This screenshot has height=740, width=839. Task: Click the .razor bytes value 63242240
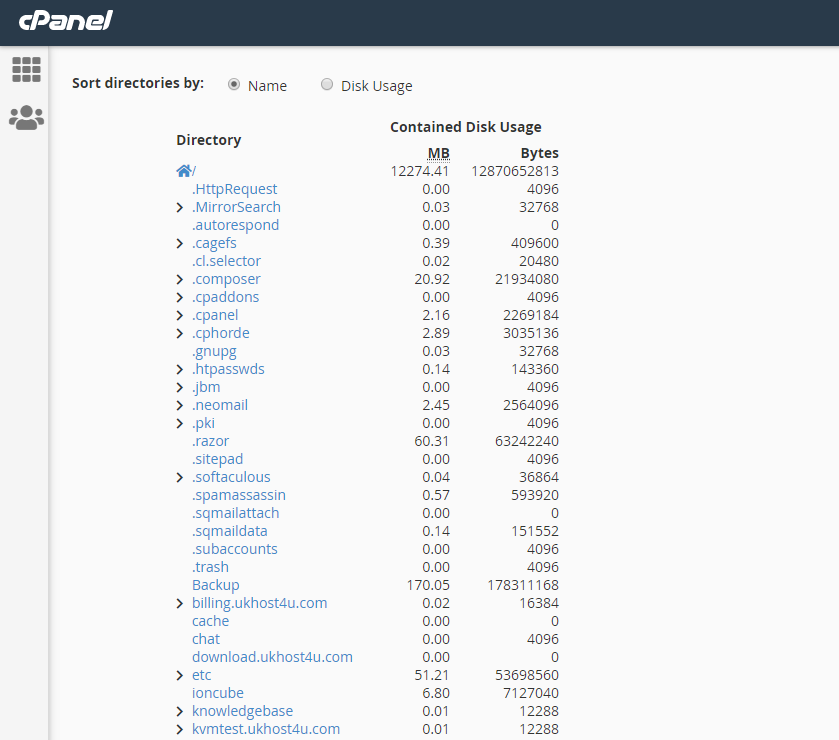(527, 441)
